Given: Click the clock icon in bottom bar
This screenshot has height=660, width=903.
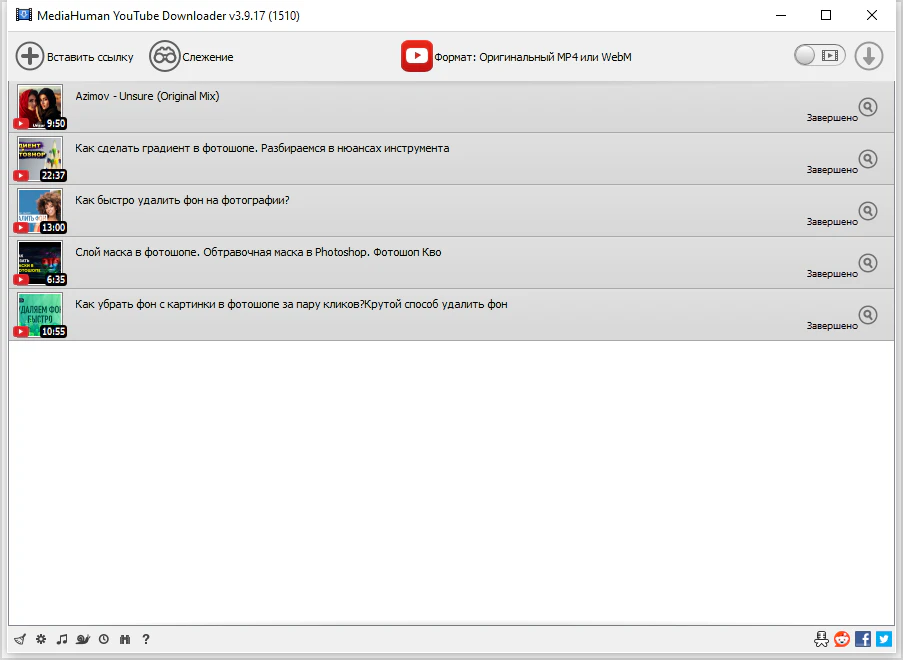Looking at the screenshot, I should tap(104, 639).
